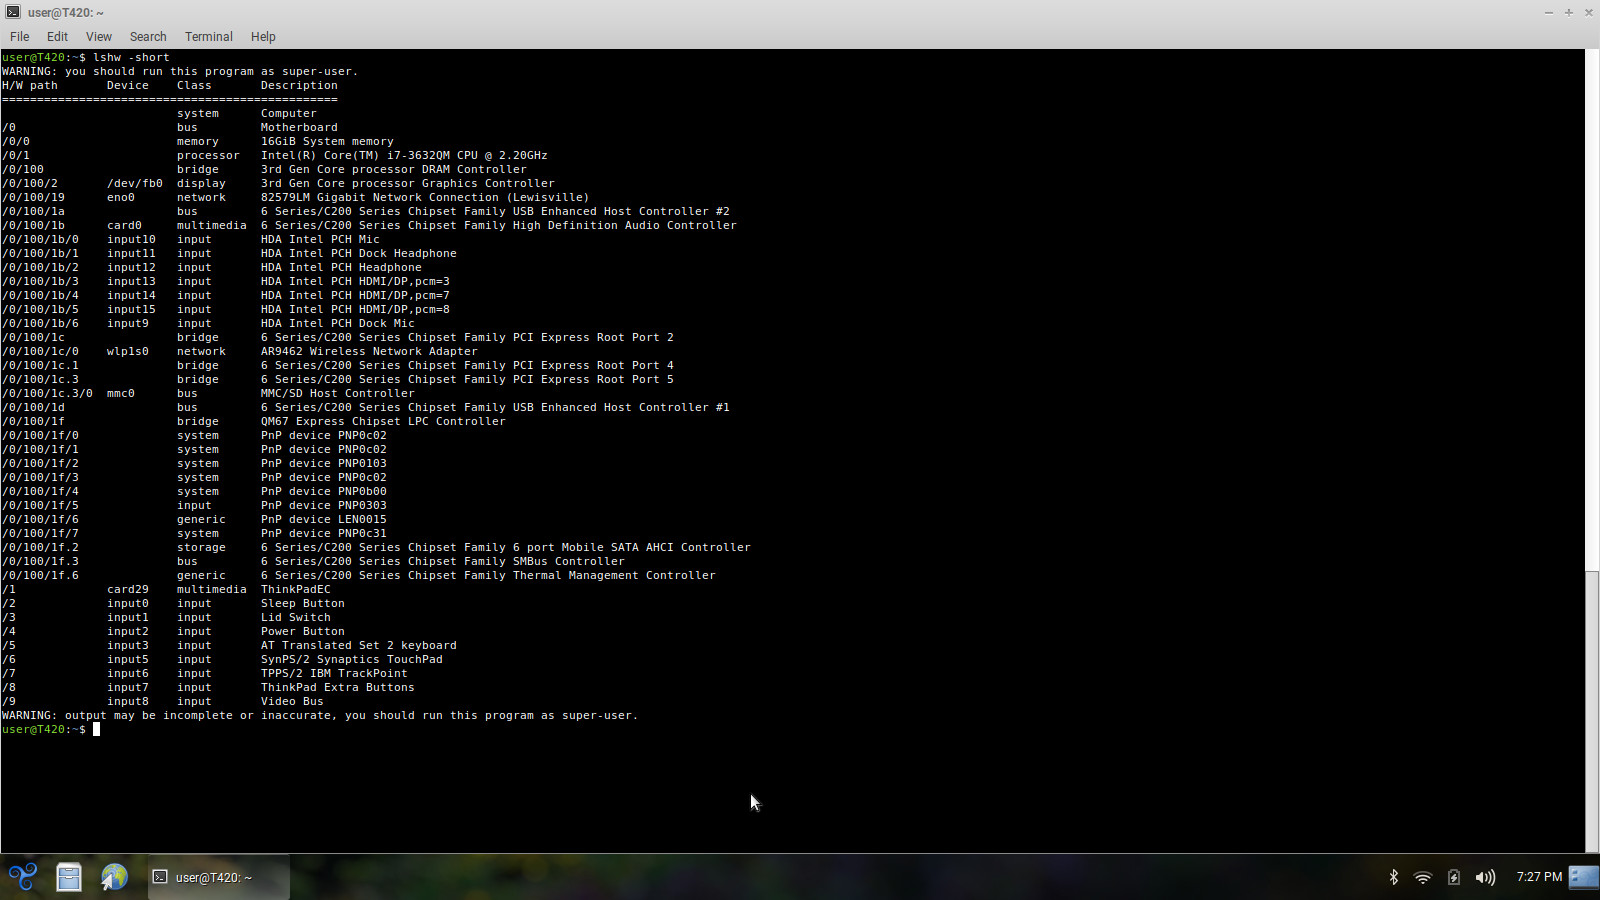Viewport: 1600px width, 900px height.
Task: Click 'Power Button' description
Action: point(302,632)
